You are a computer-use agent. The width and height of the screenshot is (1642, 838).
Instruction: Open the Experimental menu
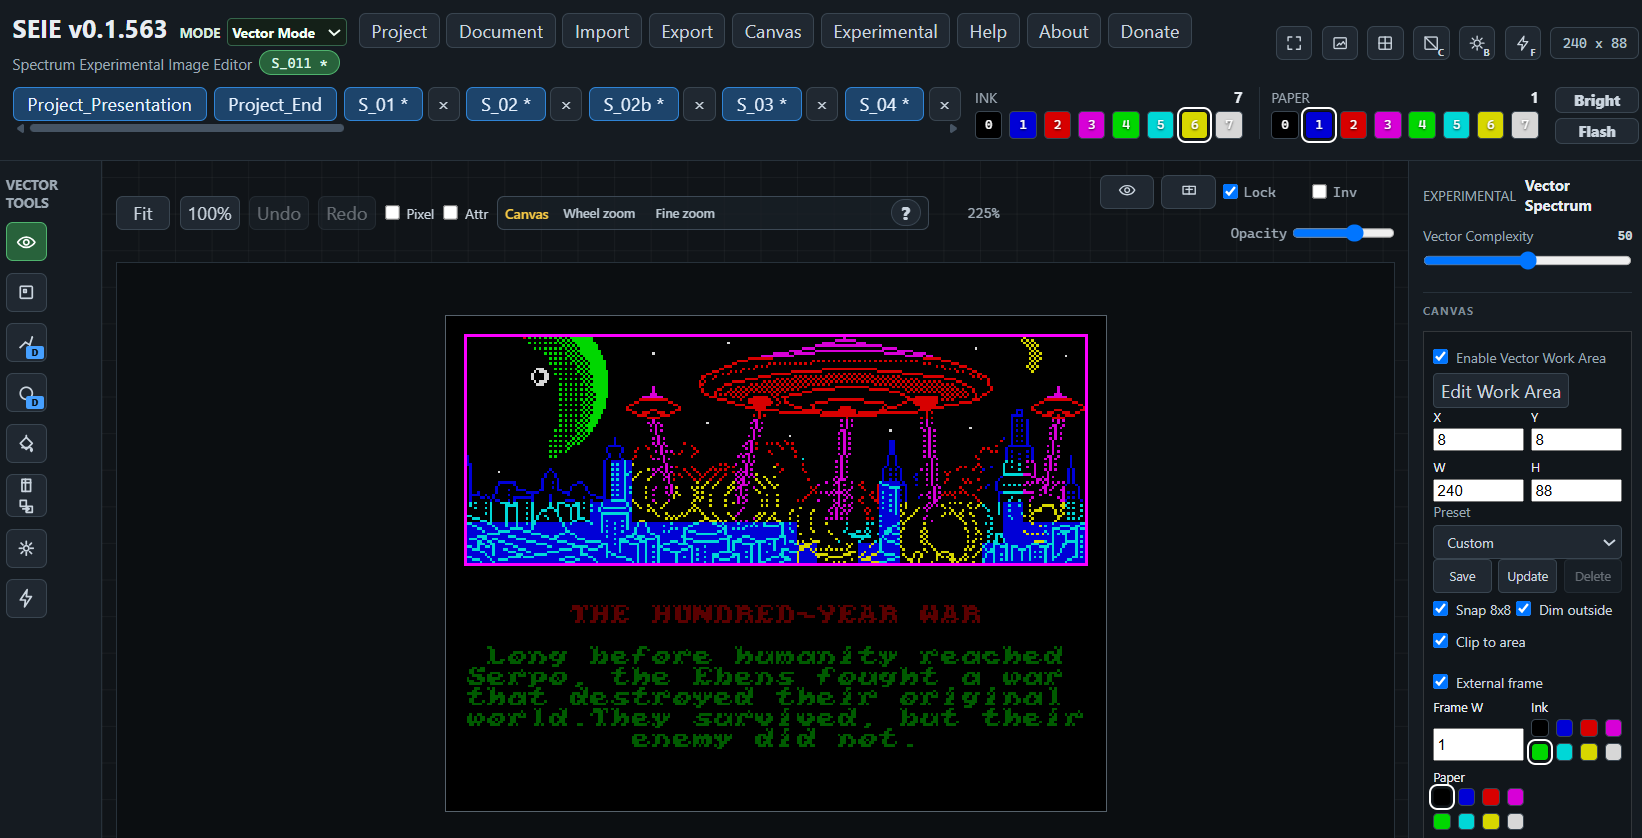[885, 32]
